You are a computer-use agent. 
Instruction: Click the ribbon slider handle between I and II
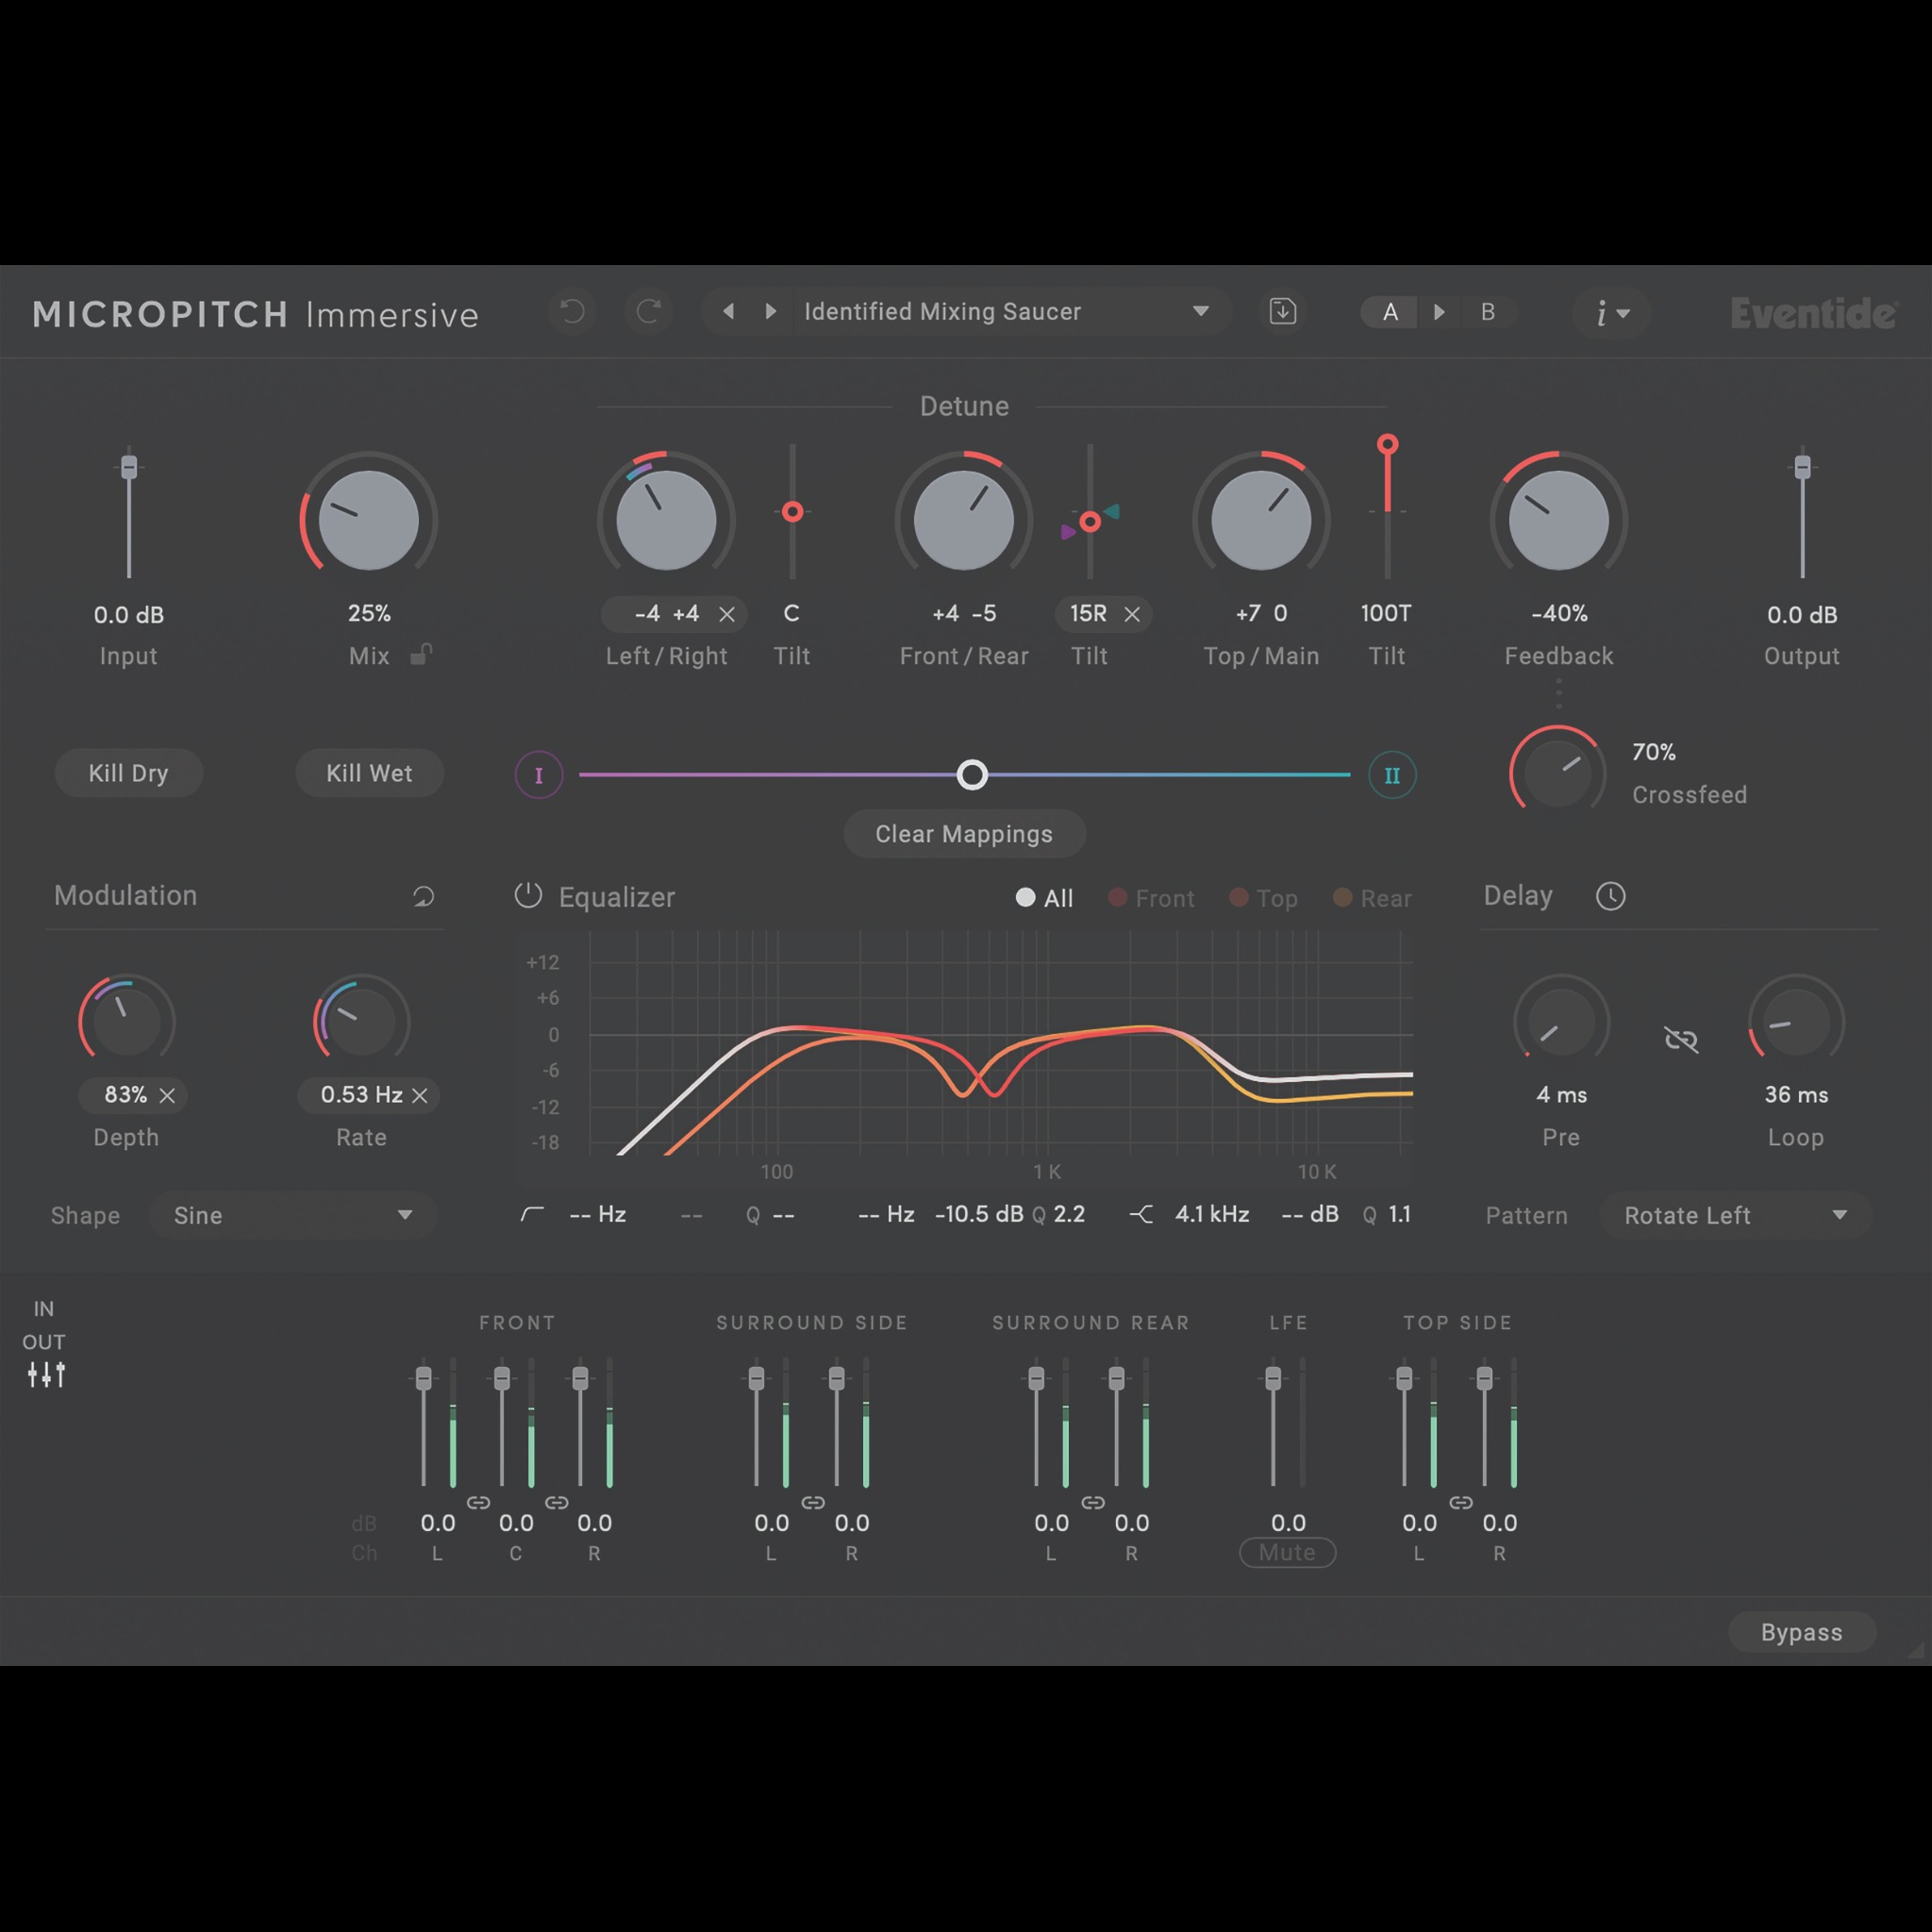[x=971, y=774]
